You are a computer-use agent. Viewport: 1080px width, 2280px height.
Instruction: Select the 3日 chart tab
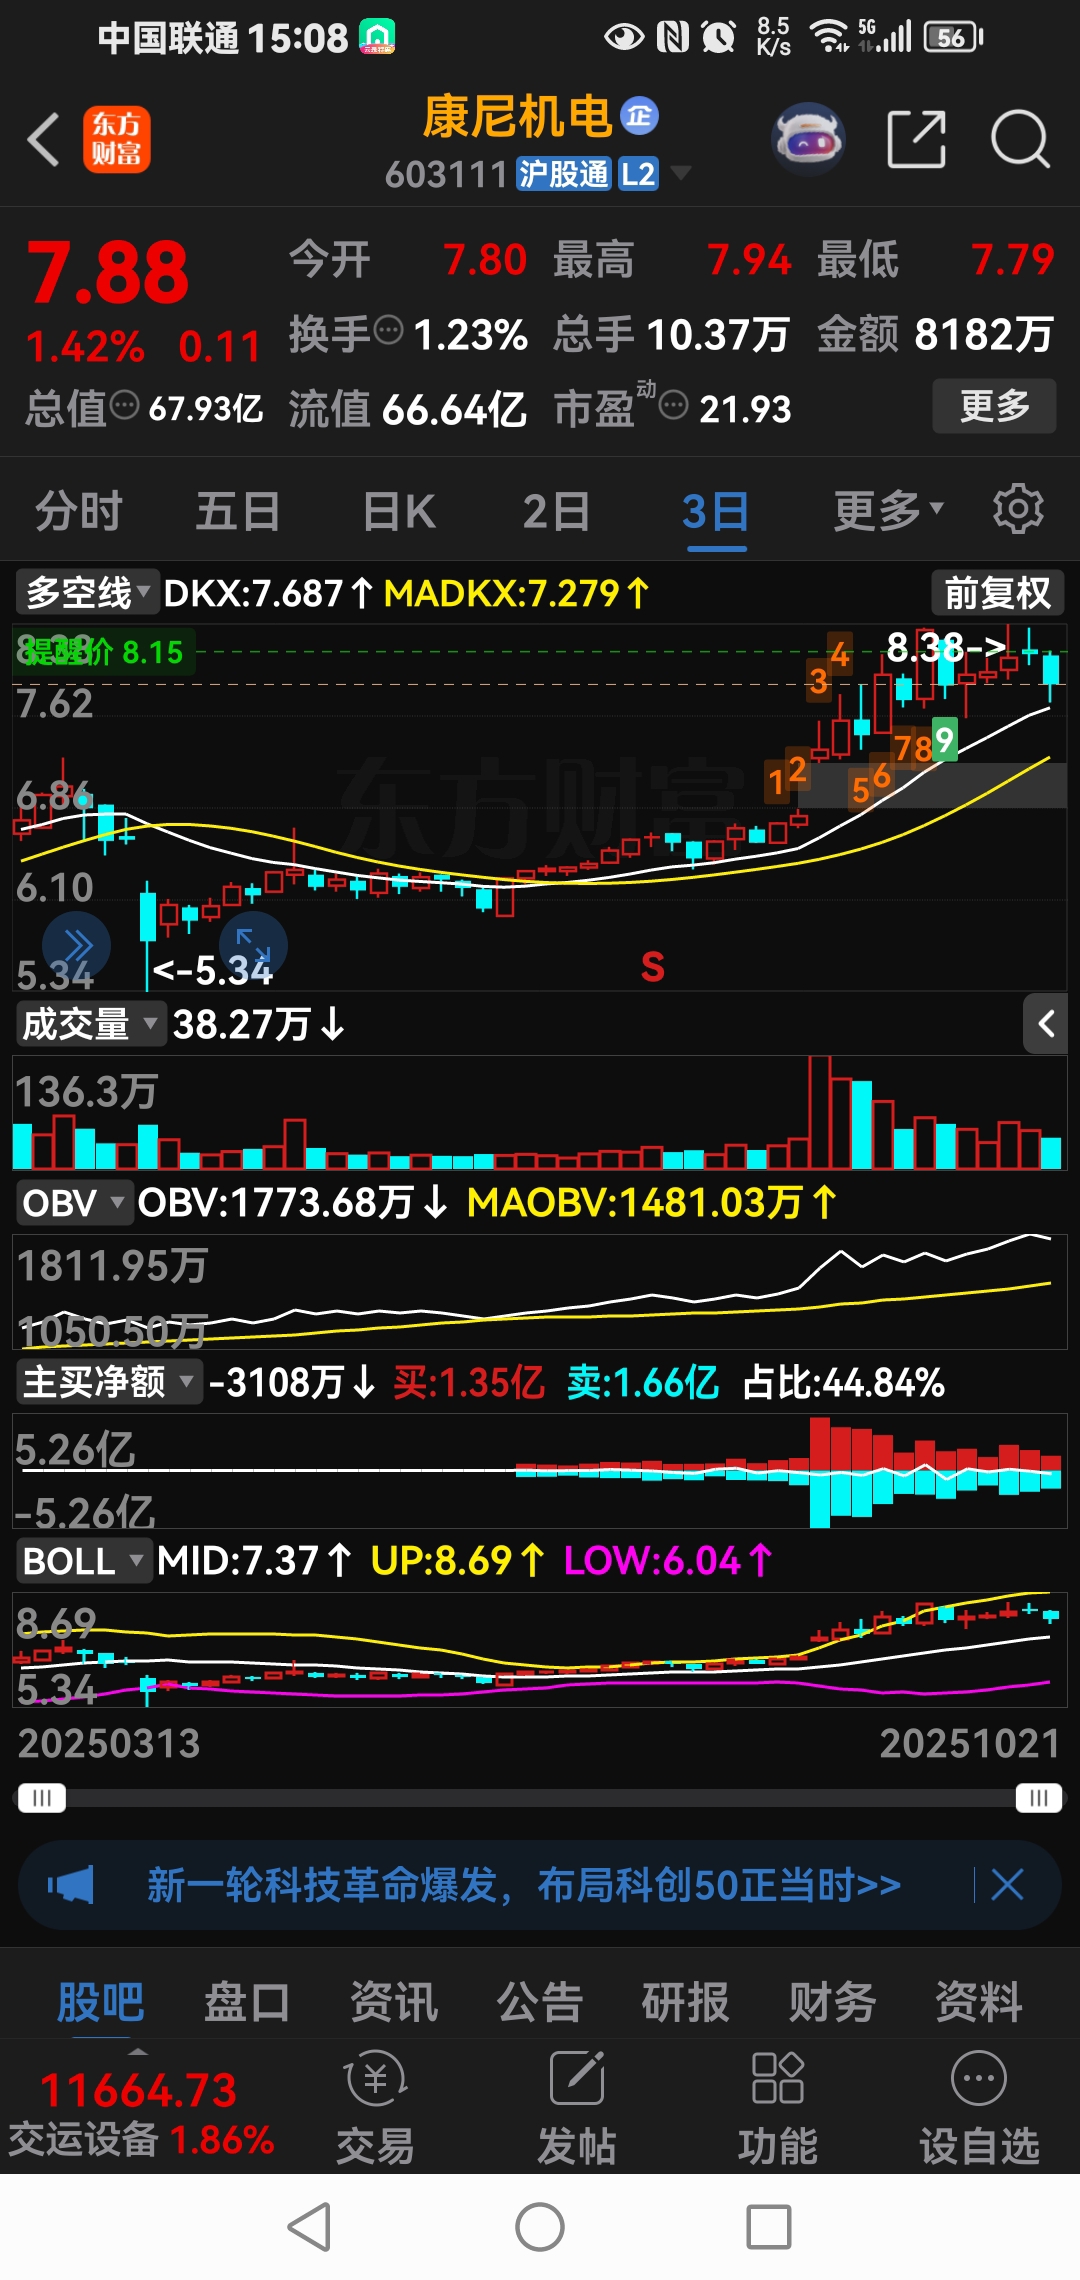pyautogui.click(x=716, y=510)
